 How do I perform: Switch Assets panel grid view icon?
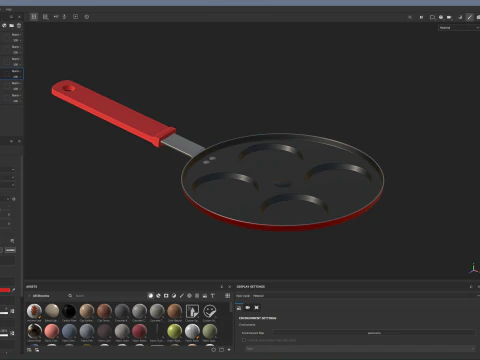(x=228, y=296)
